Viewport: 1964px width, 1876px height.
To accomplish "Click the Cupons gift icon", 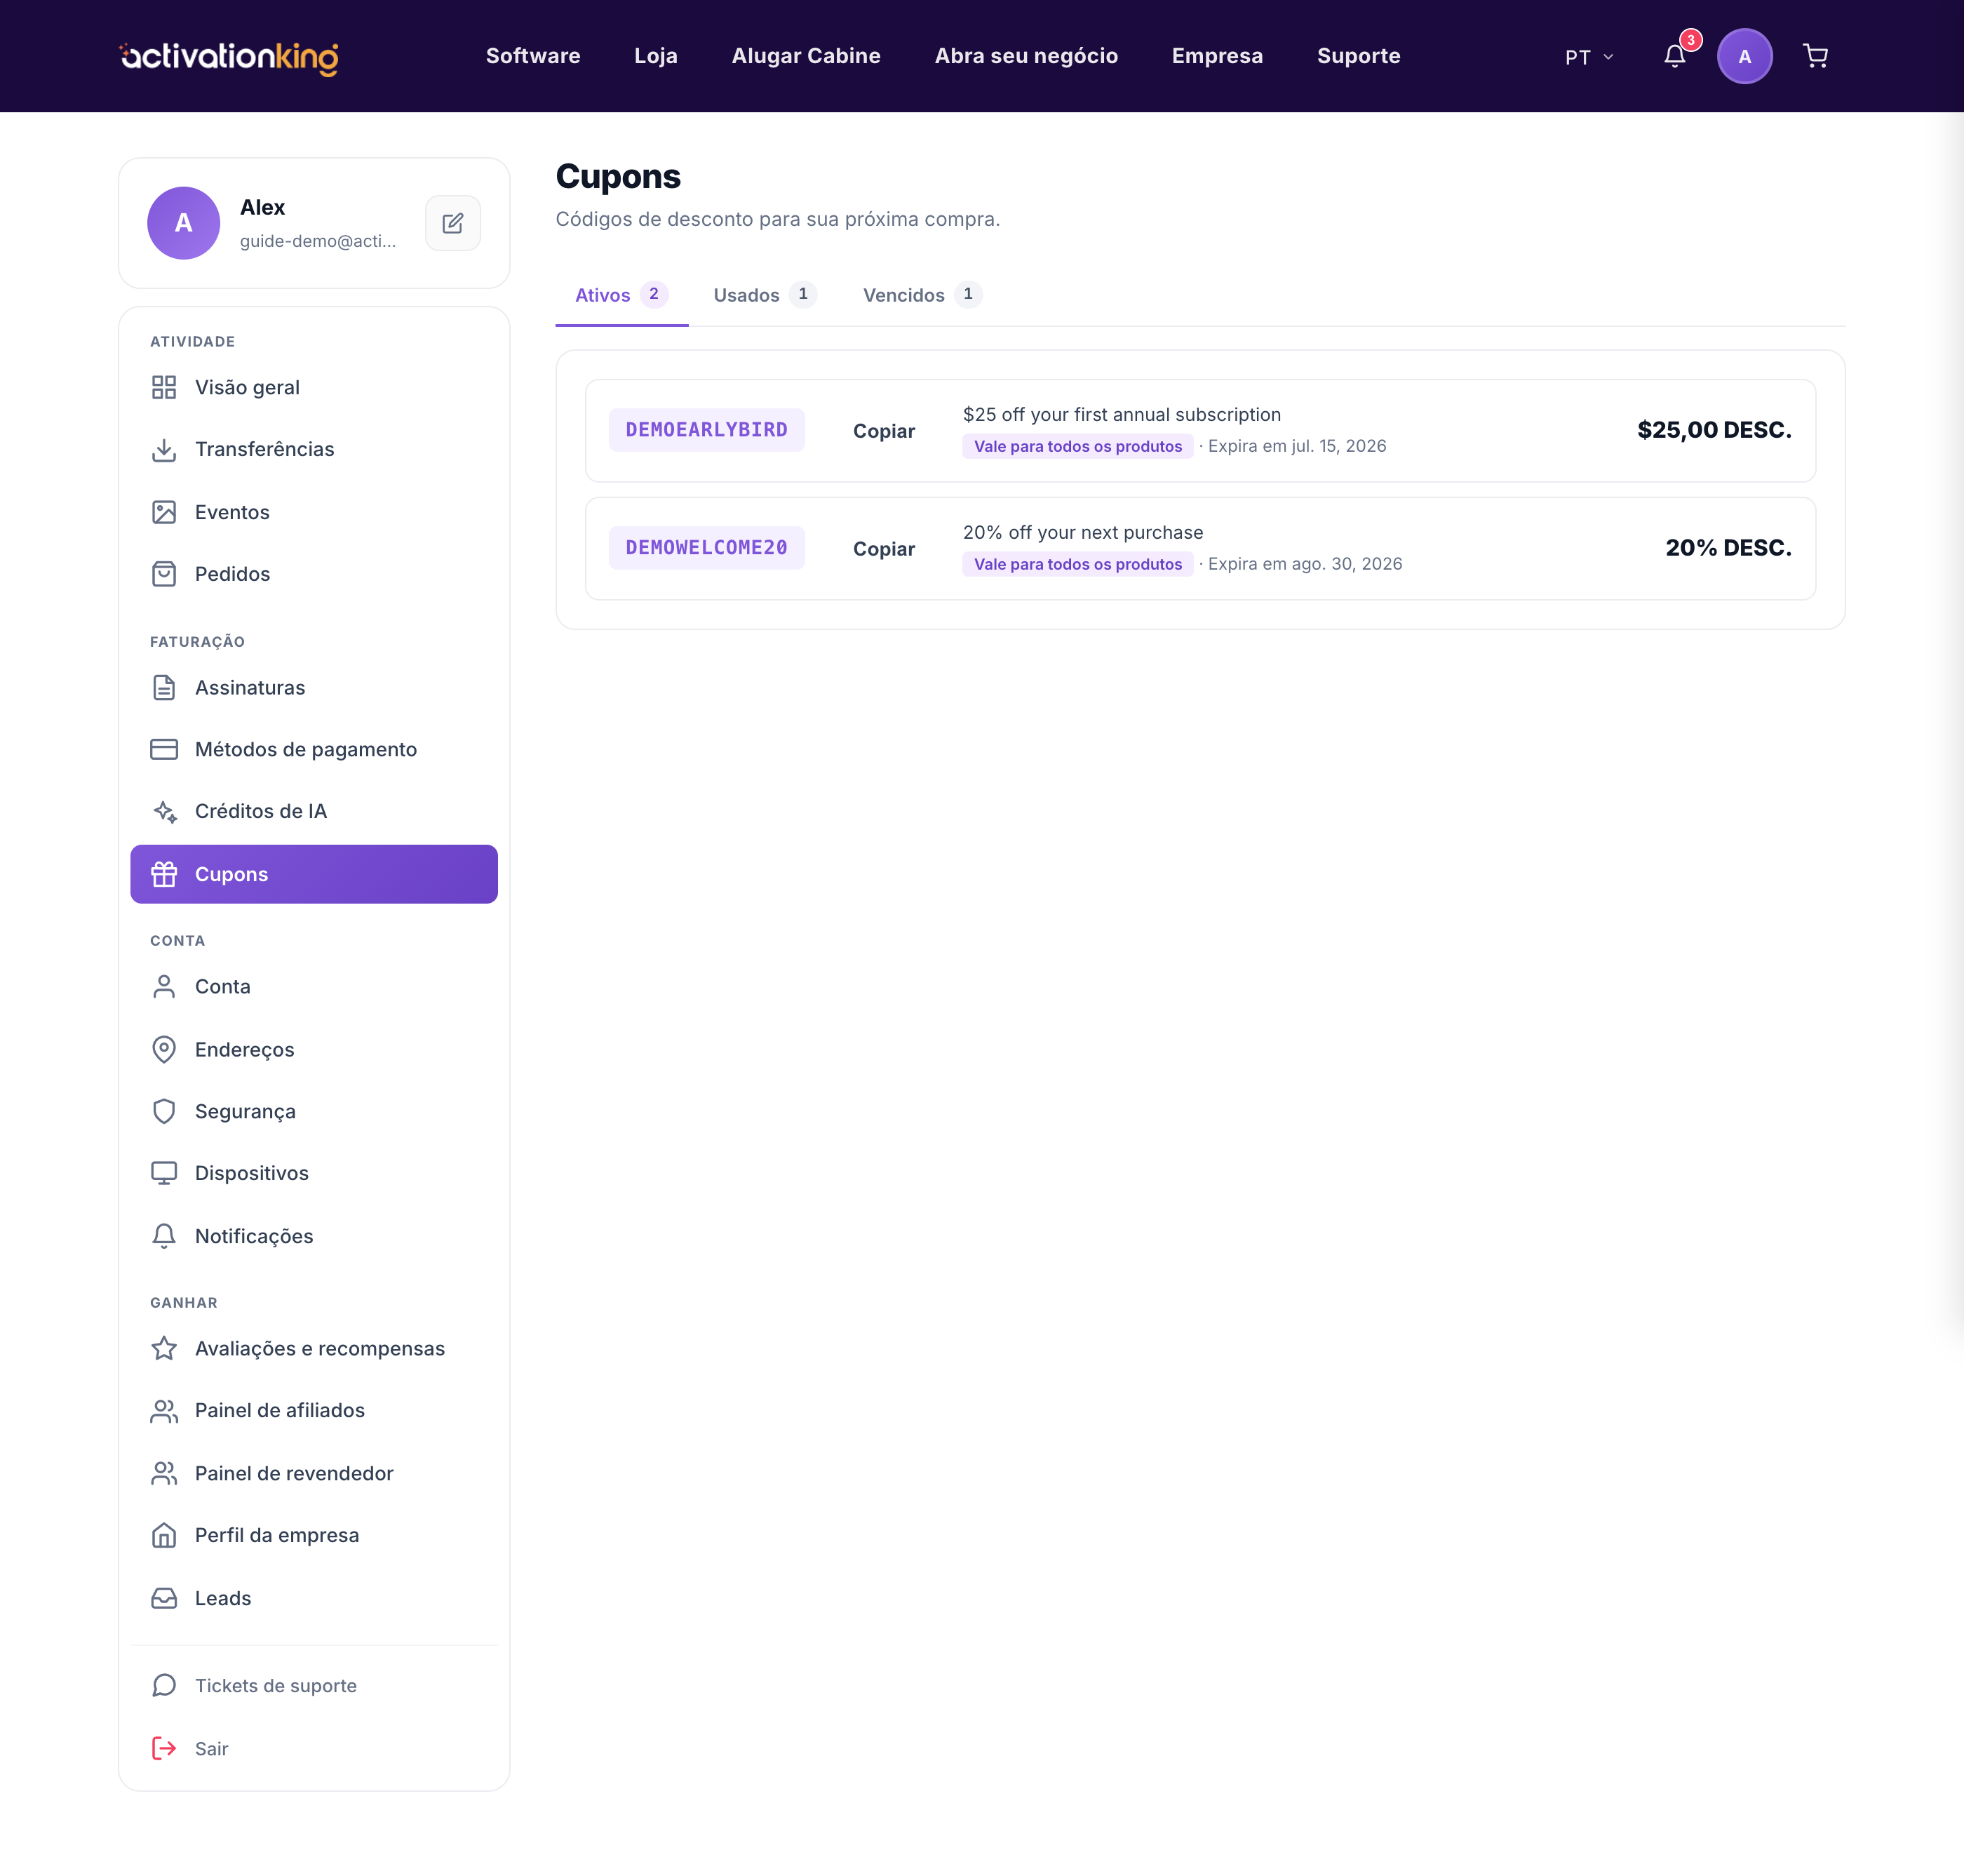I will [164, 874].
